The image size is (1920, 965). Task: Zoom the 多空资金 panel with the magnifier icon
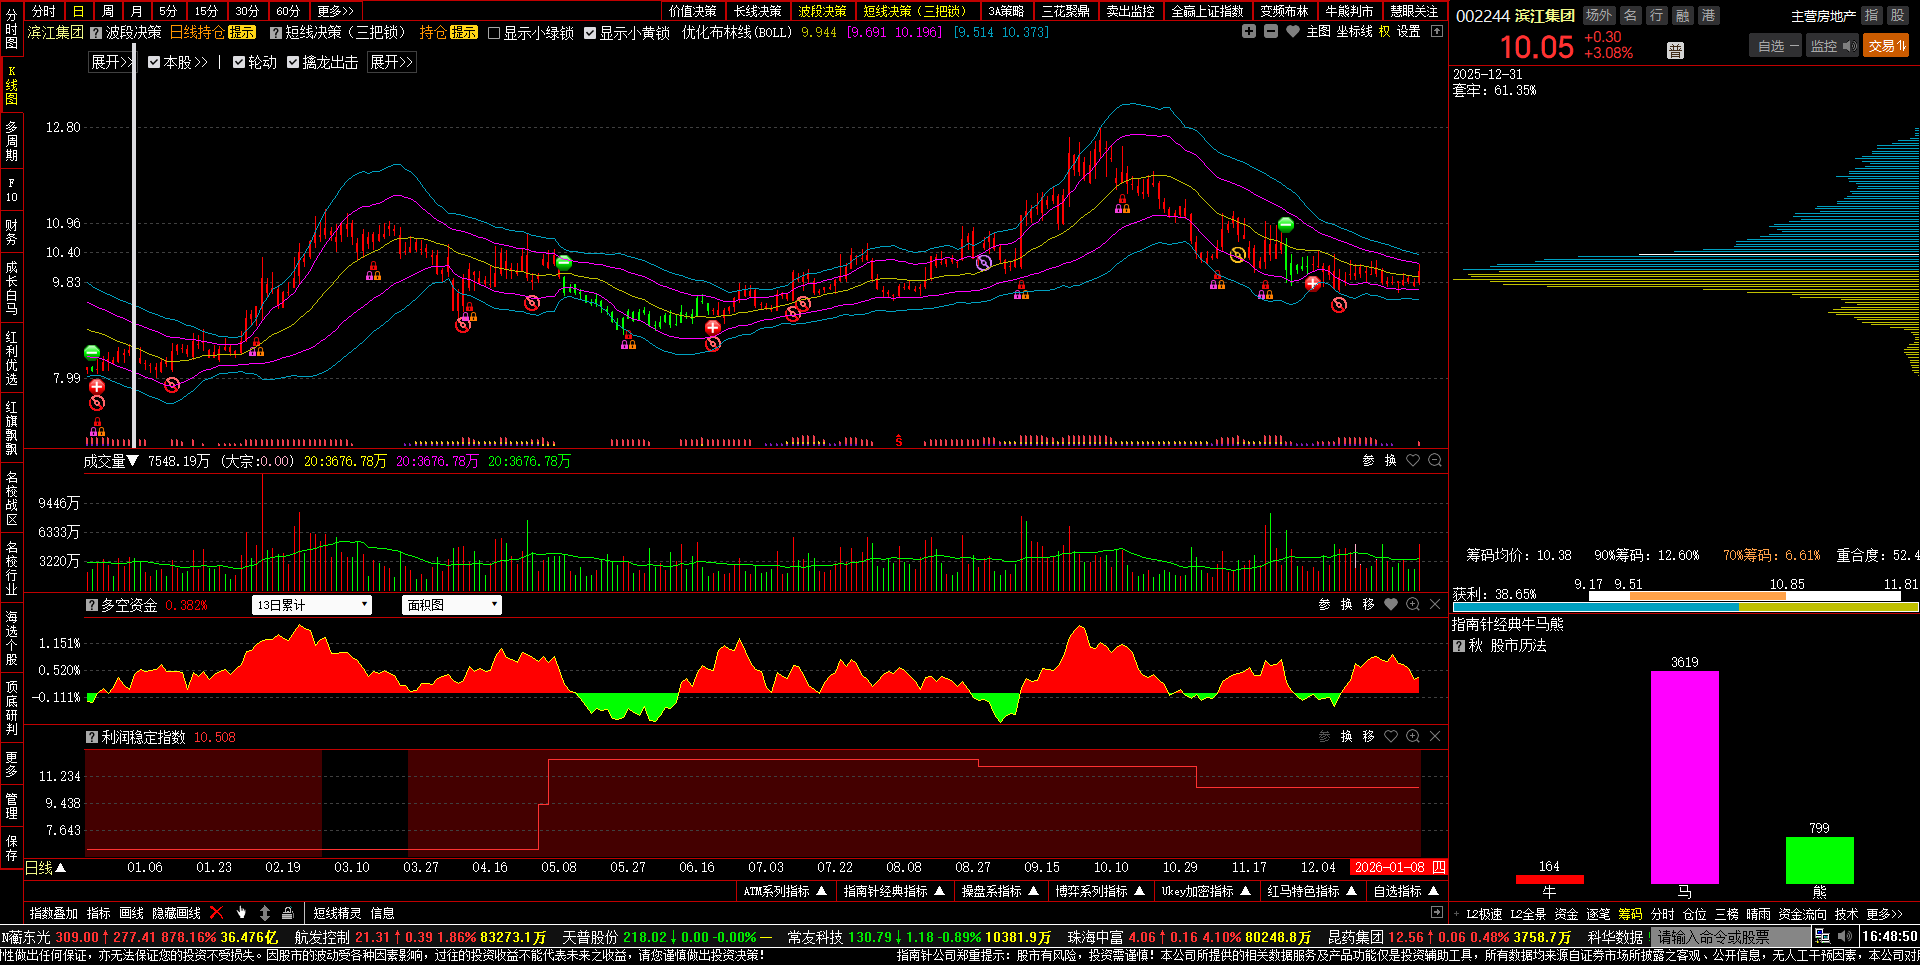(1413, 604)
